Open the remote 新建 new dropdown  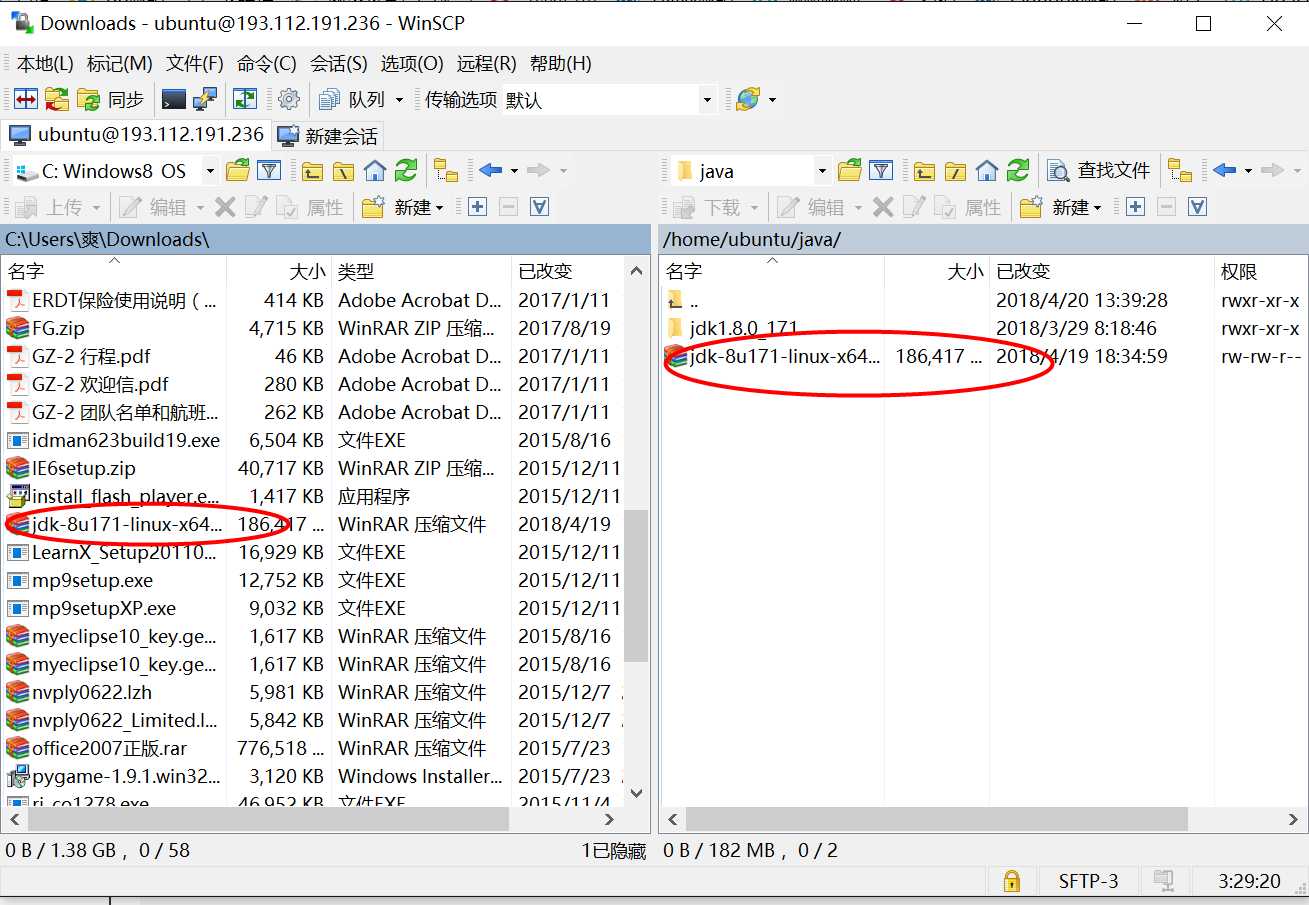[1061, 207]
